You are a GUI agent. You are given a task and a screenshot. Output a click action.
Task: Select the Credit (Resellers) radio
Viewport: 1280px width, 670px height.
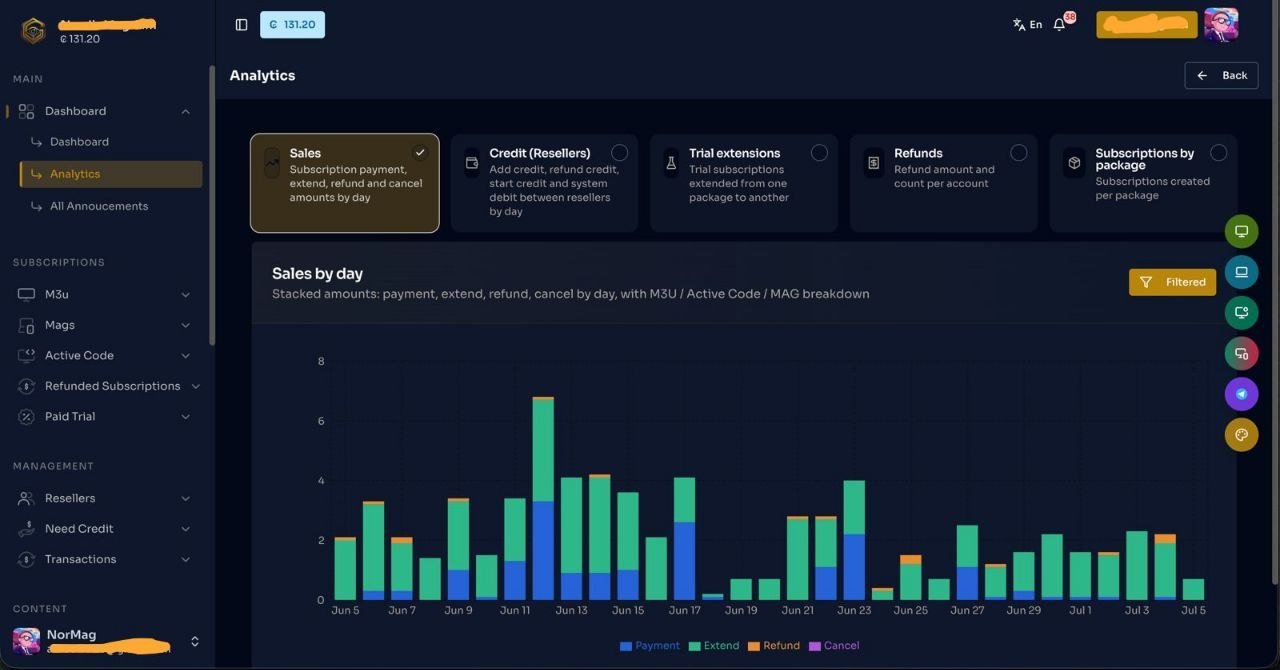point(620,153)
